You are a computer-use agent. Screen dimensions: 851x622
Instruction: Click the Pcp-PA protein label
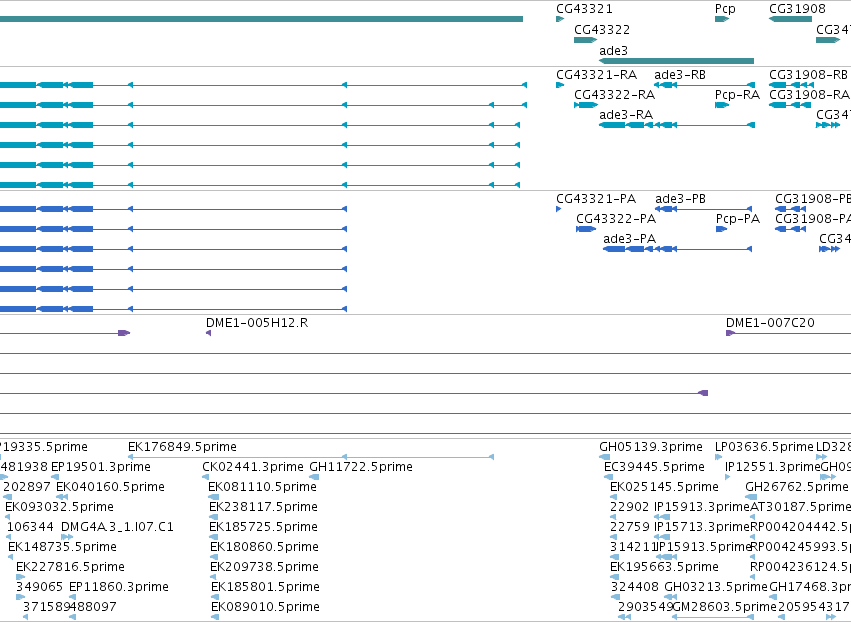[x=738, y=219]
